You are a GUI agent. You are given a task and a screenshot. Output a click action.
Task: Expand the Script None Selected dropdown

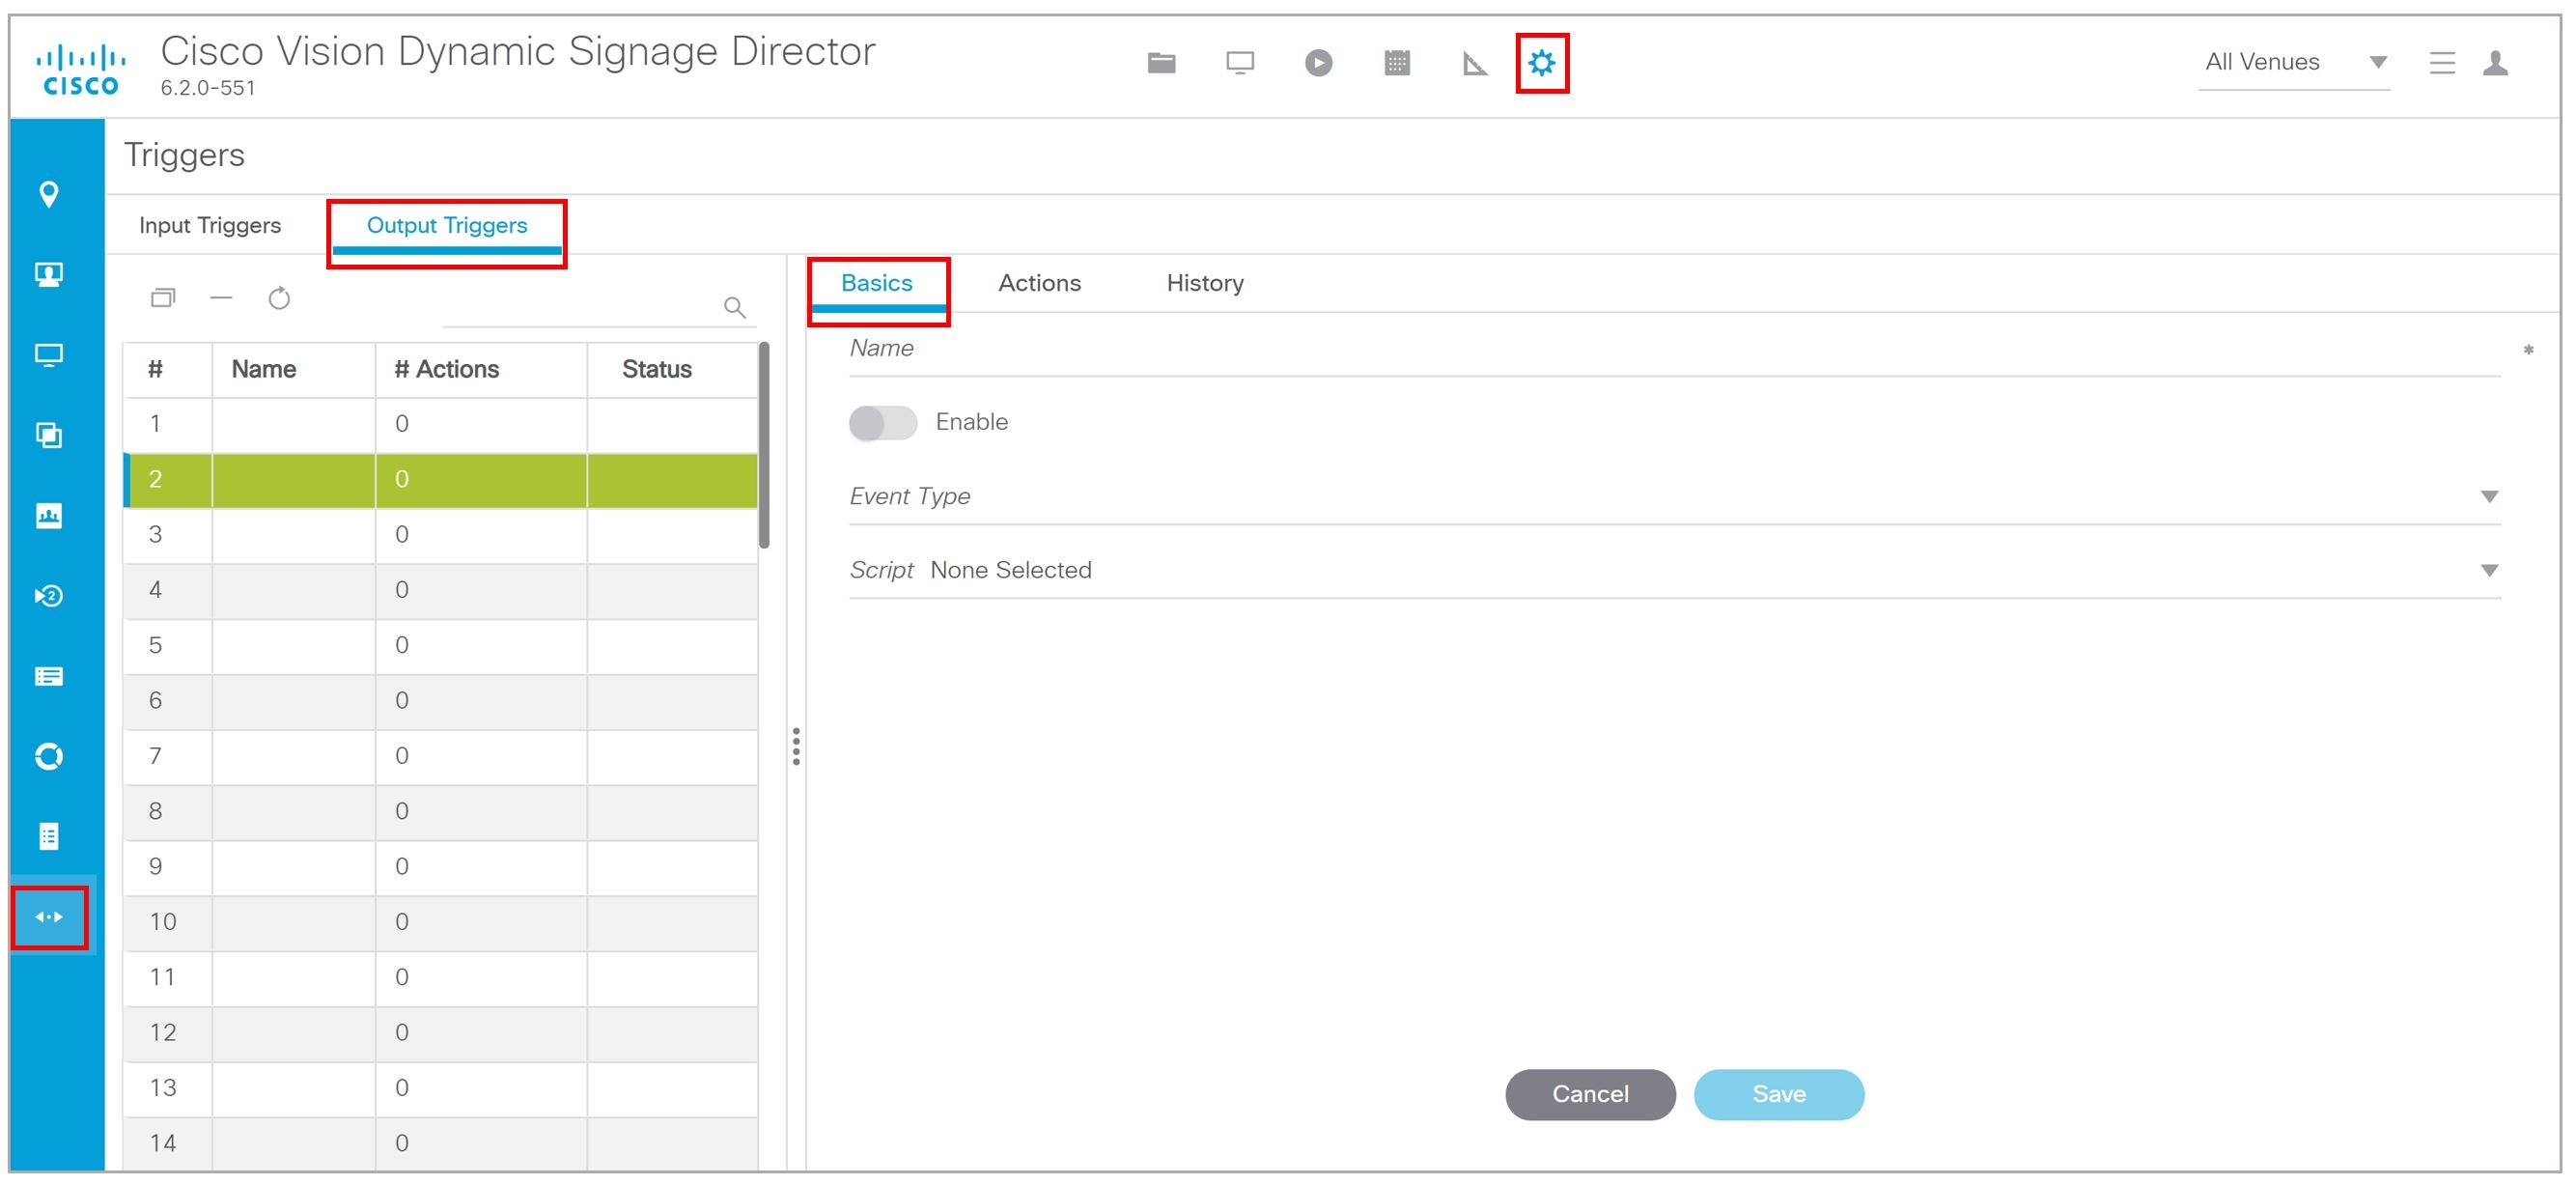coord(1675,571)
